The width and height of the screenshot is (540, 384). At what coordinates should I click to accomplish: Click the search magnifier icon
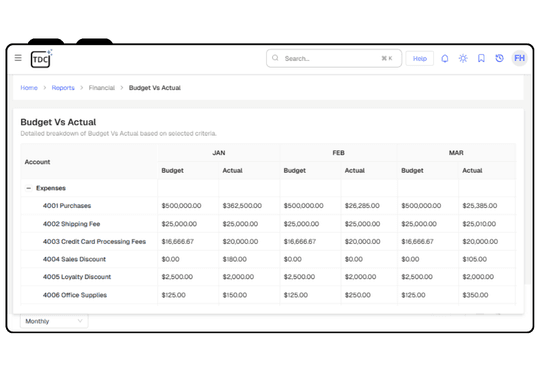click(275, 58)
